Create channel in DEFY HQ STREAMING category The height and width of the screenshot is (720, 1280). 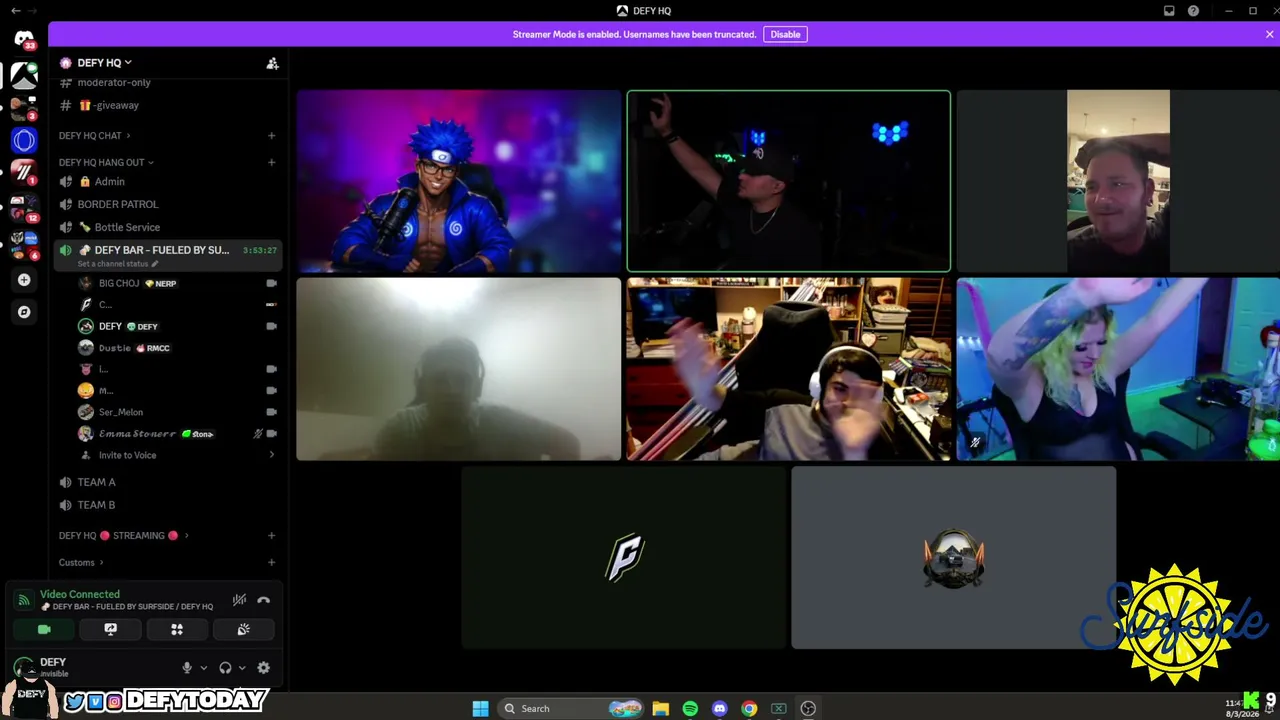coord(271,535)
